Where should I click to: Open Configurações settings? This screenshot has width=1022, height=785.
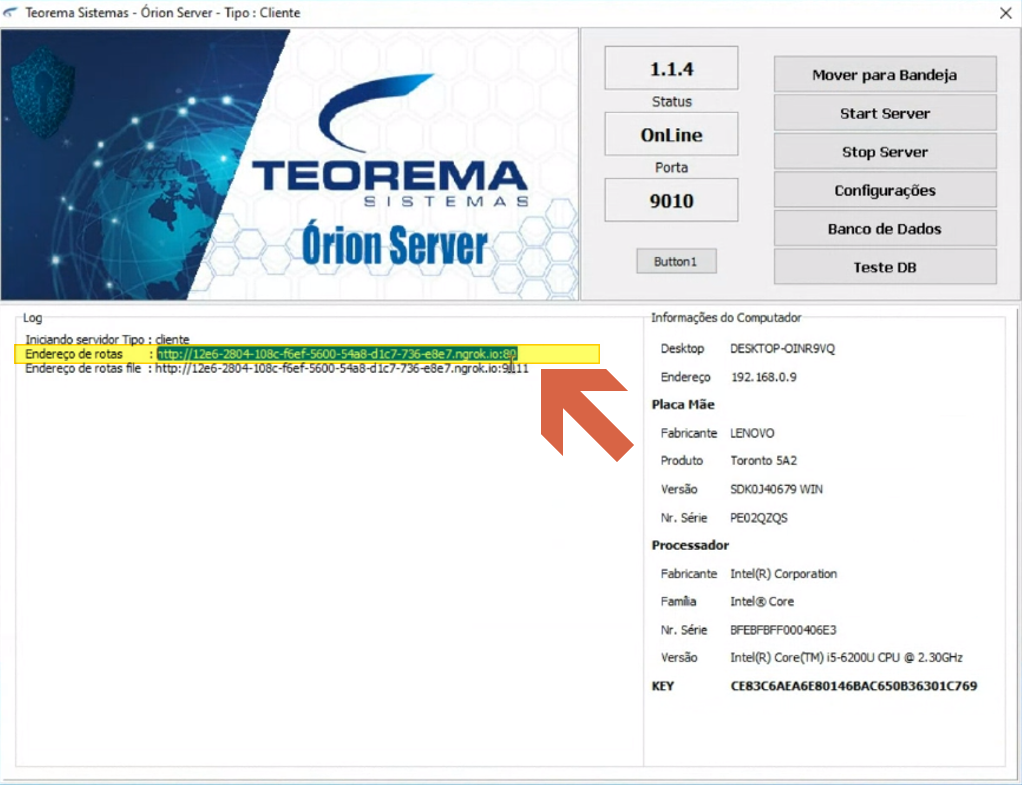[x=884, y=190]
